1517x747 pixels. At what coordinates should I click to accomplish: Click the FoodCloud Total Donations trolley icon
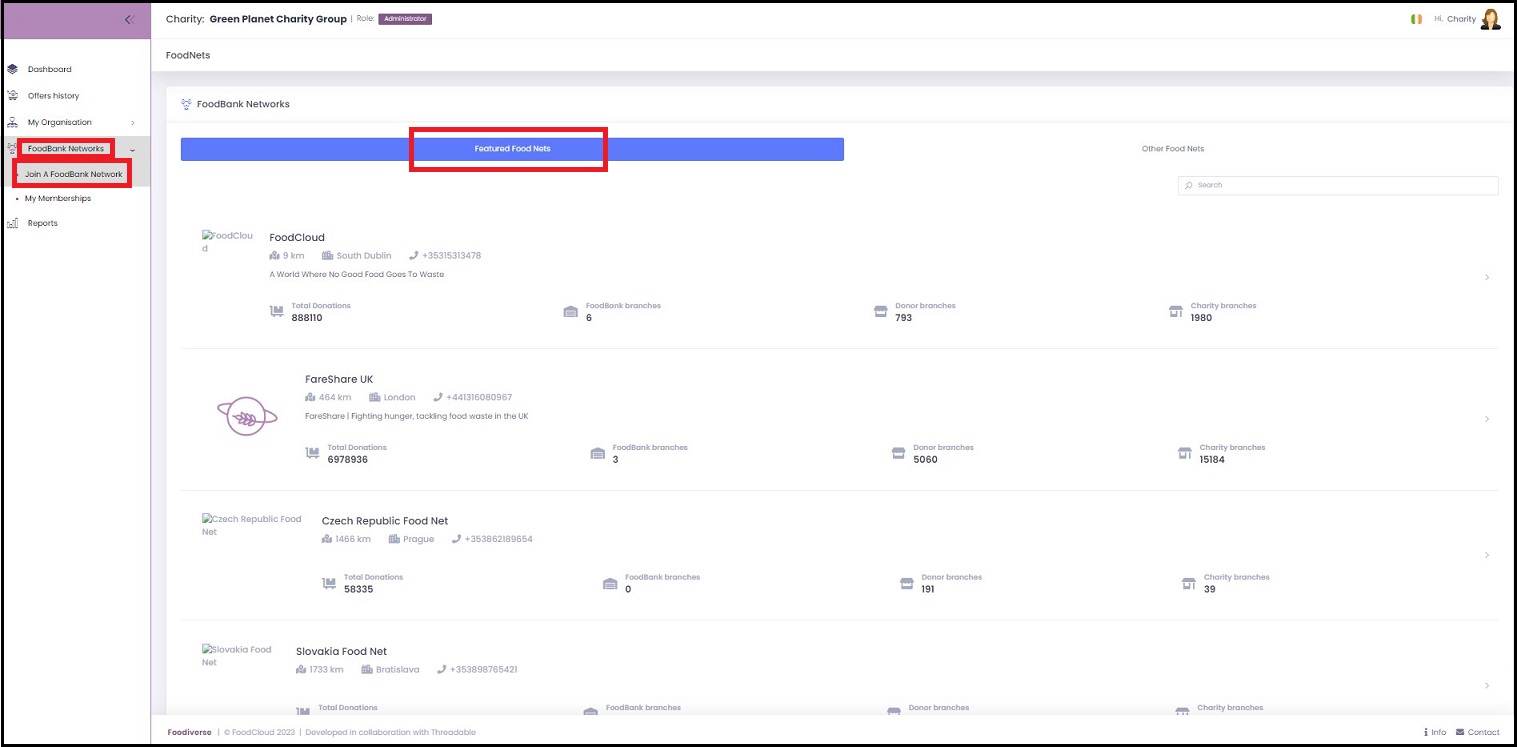click(277, 312)
